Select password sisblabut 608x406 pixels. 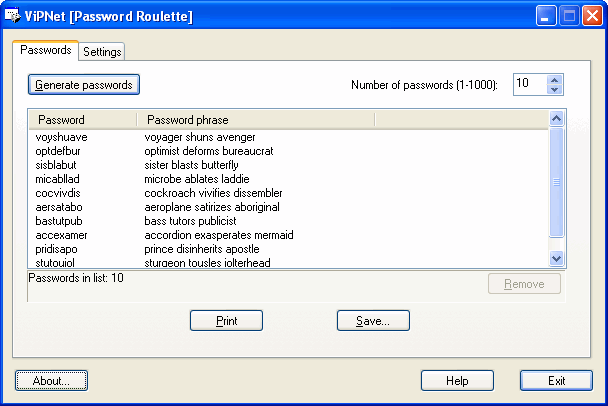[x=56, y=165]
